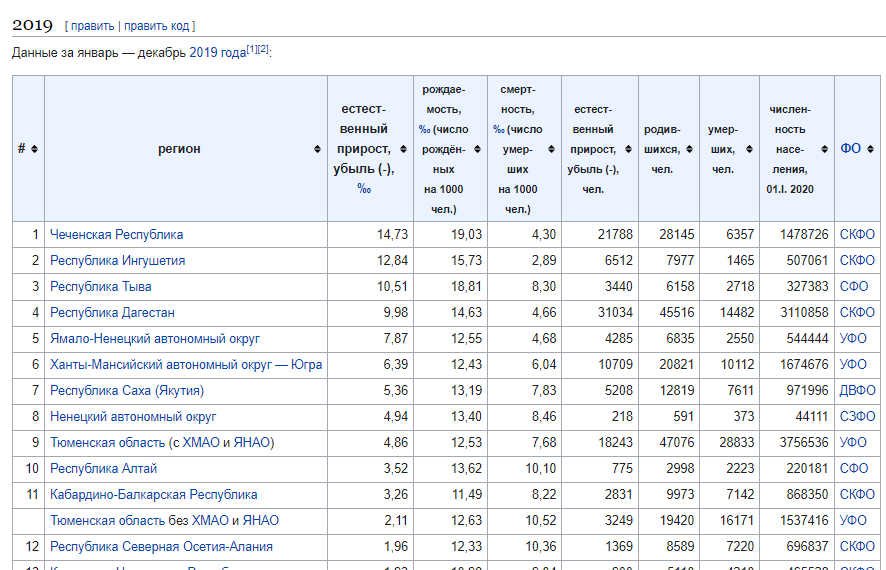Viewport: 886px width, 570px height.
Task: Sort by регион column arrows
Action: tap(317, 149)
